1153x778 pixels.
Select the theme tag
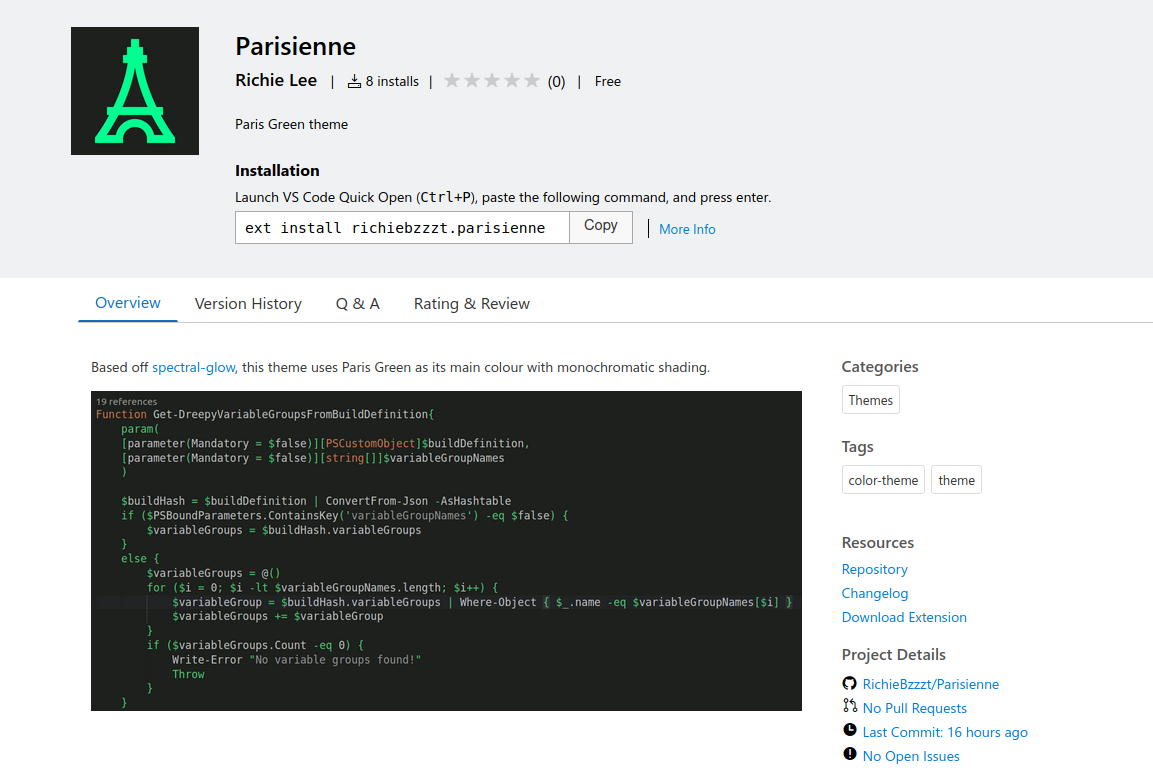point(956,480)
